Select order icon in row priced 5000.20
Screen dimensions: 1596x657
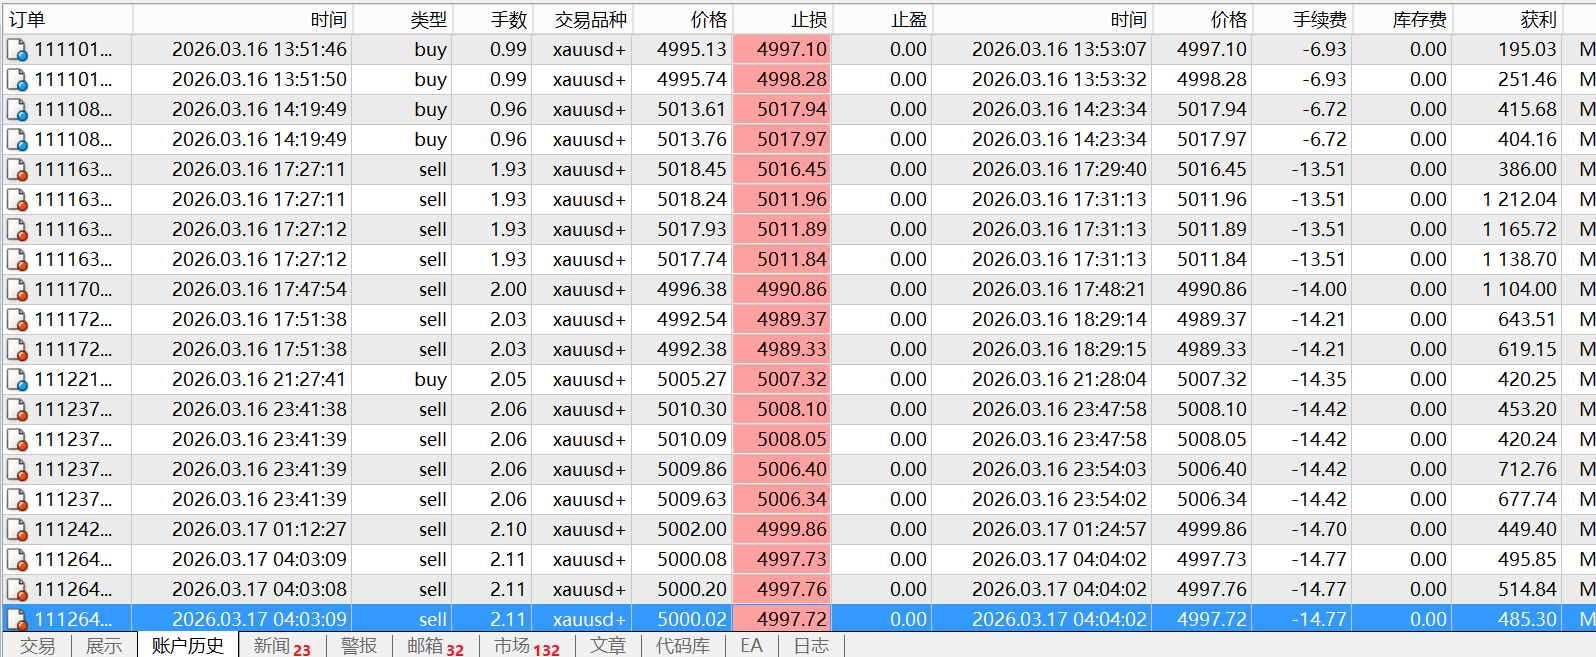[x=17, y=589]
